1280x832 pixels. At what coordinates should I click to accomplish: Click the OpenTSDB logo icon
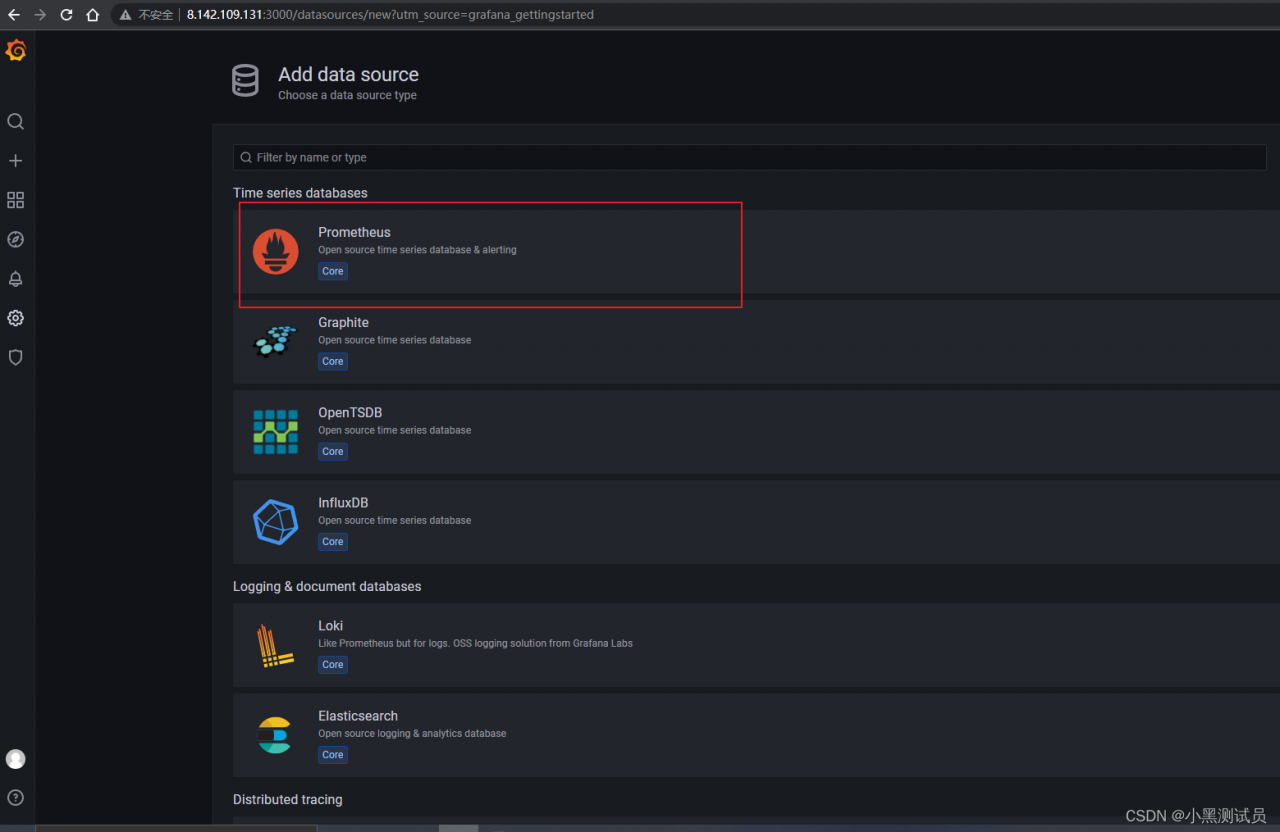[275, 431]
